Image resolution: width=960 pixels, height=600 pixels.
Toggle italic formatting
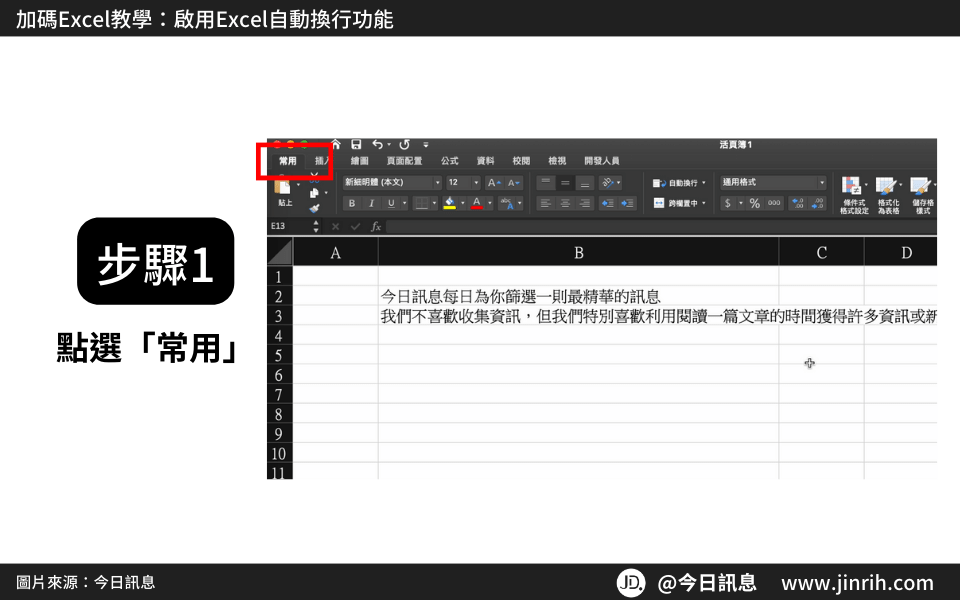[x=371, y=203]
